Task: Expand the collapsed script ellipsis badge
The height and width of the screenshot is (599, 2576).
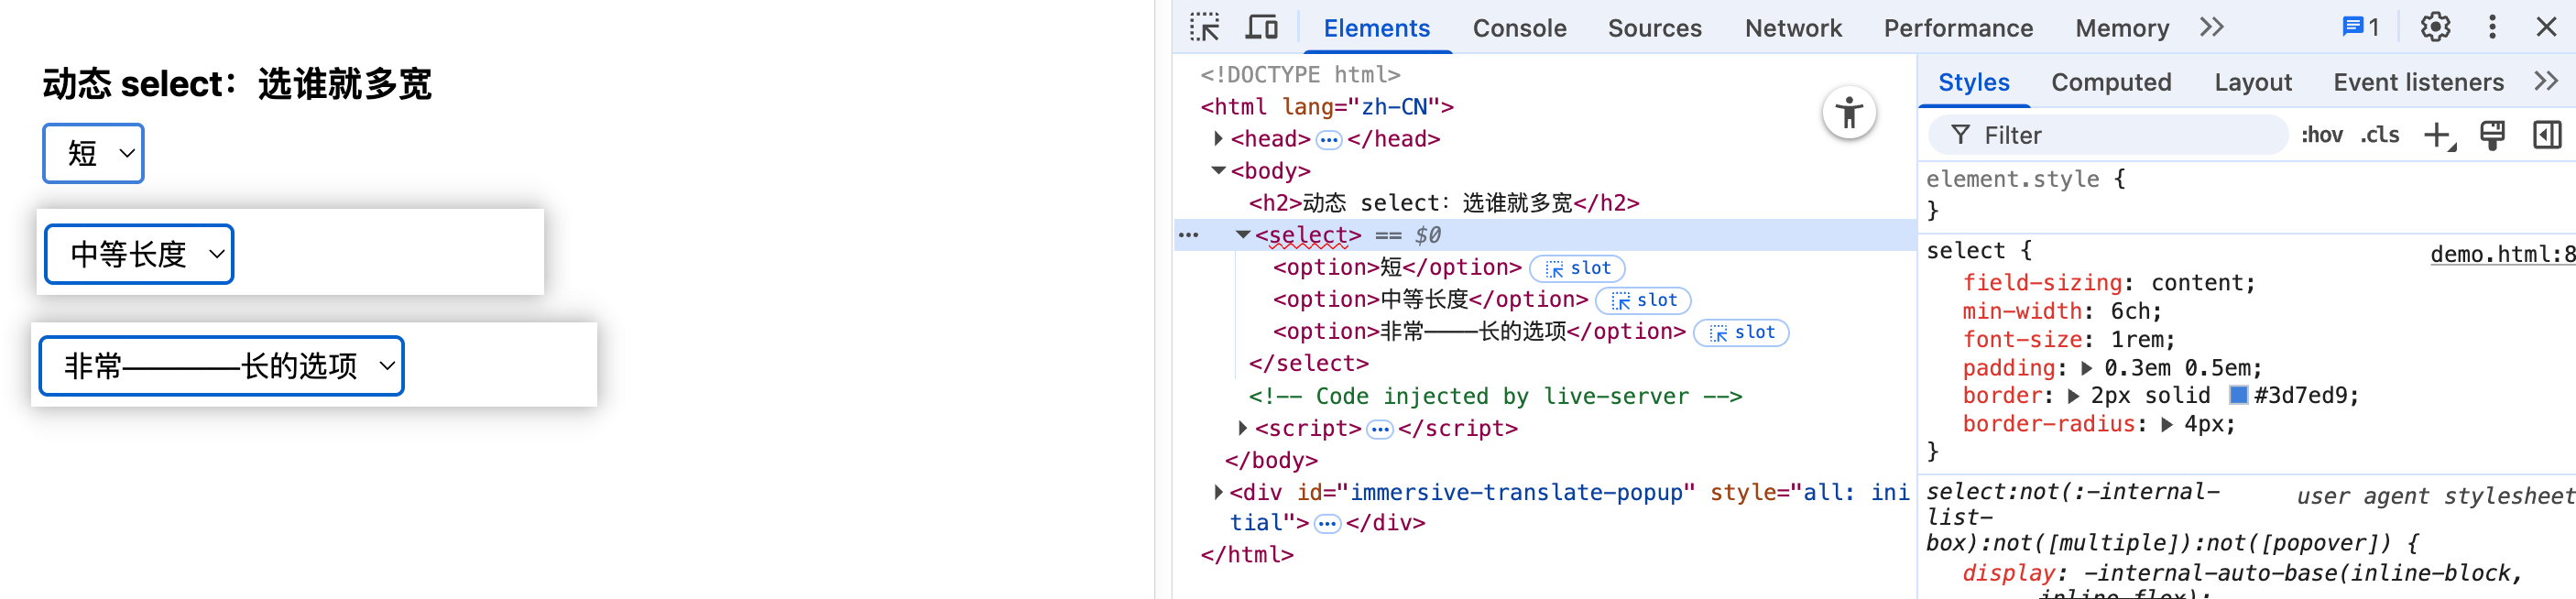Action: coord(1379,430)
